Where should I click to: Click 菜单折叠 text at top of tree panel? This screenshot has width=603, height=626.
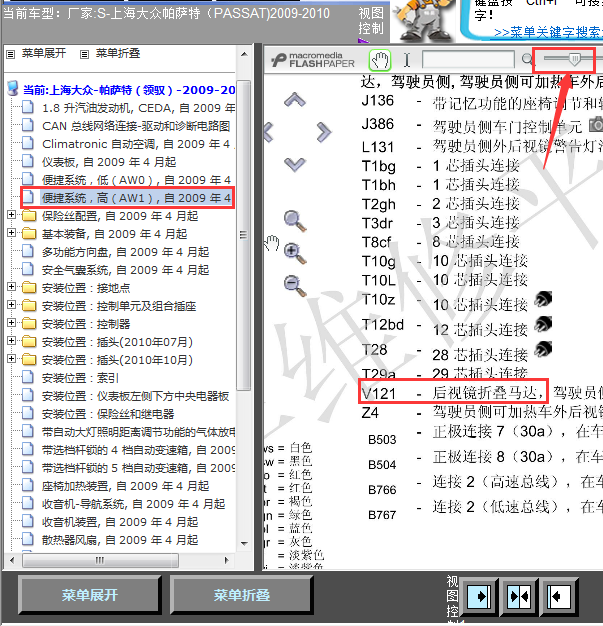(x=118, y=53)
